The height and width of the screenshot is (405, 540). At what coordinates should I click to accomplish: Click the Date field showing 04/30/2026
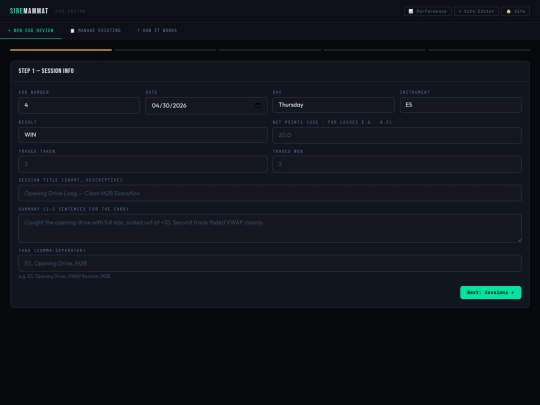pyautogui.click(x=206, y=105)
